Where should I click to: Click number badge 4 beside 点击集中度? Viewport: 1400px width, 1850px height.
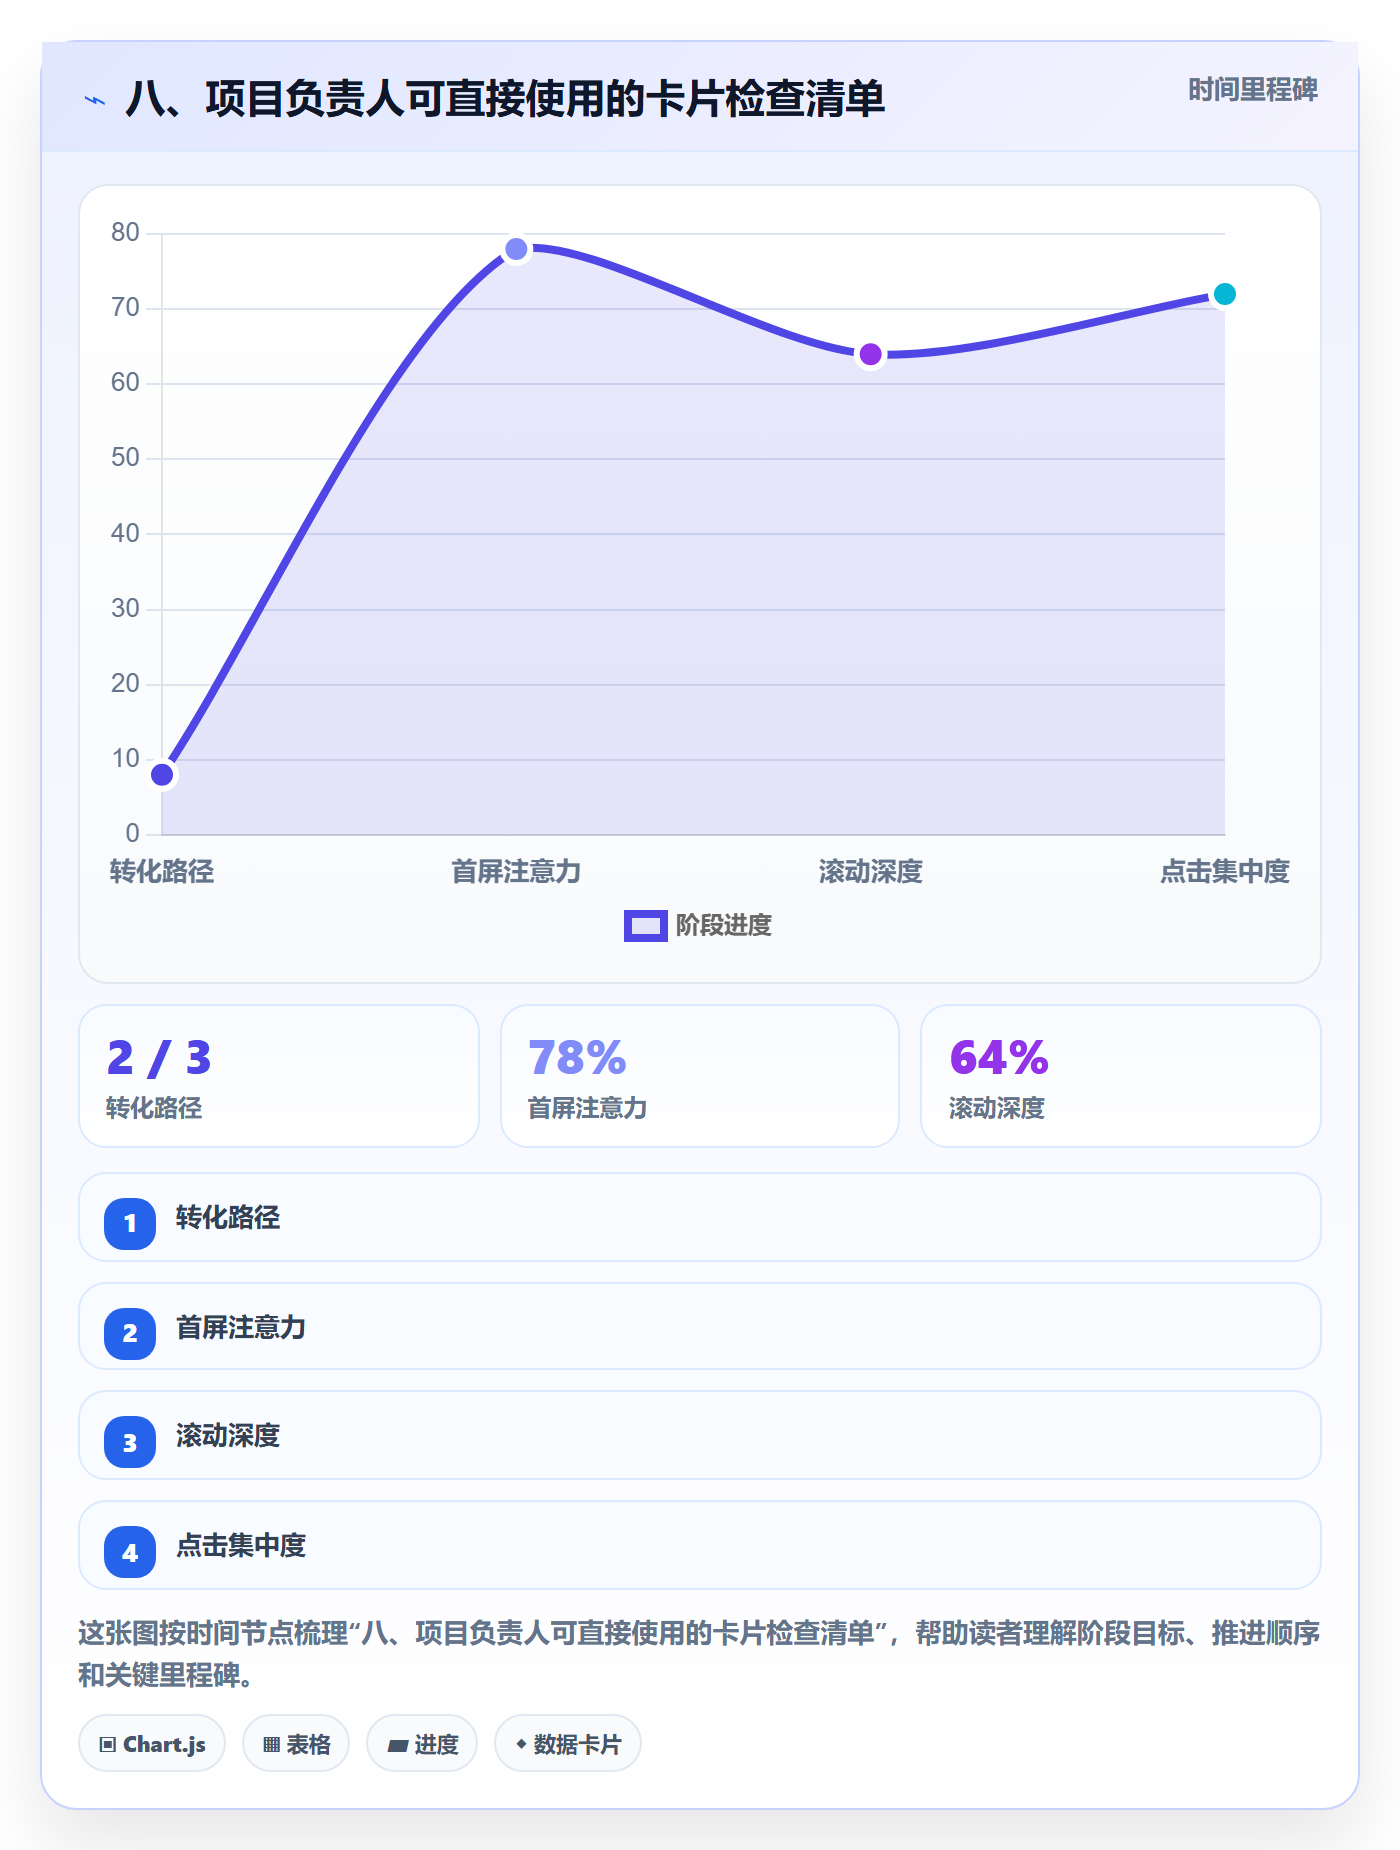point(130,1552)
